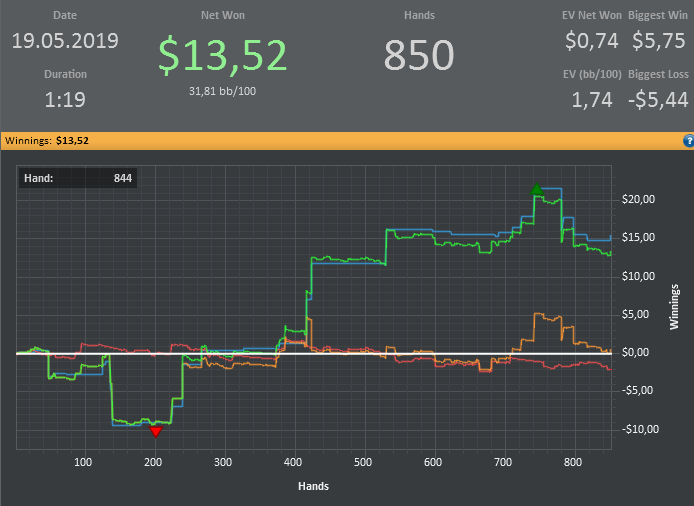694x506 pixels.
Task: Click the Net Won value $13,52
Action: pos(223,55)
